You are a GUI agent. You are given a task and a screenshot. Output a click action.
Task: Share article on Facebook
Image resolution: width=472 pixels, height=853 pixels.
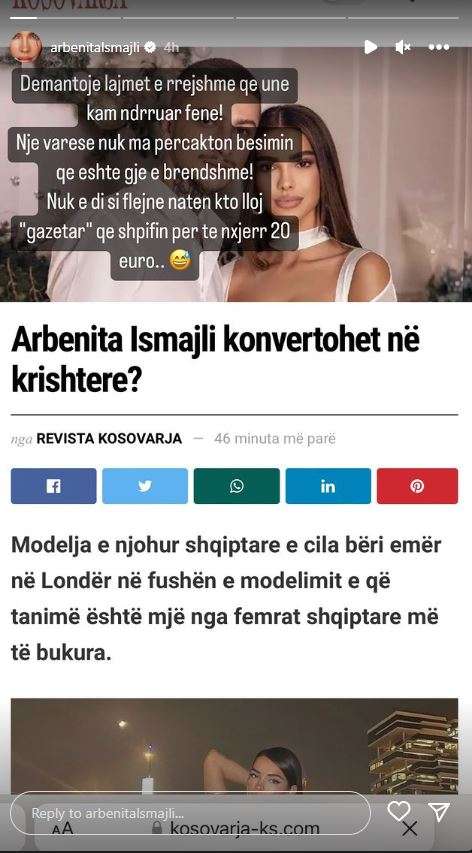point(53,486)
